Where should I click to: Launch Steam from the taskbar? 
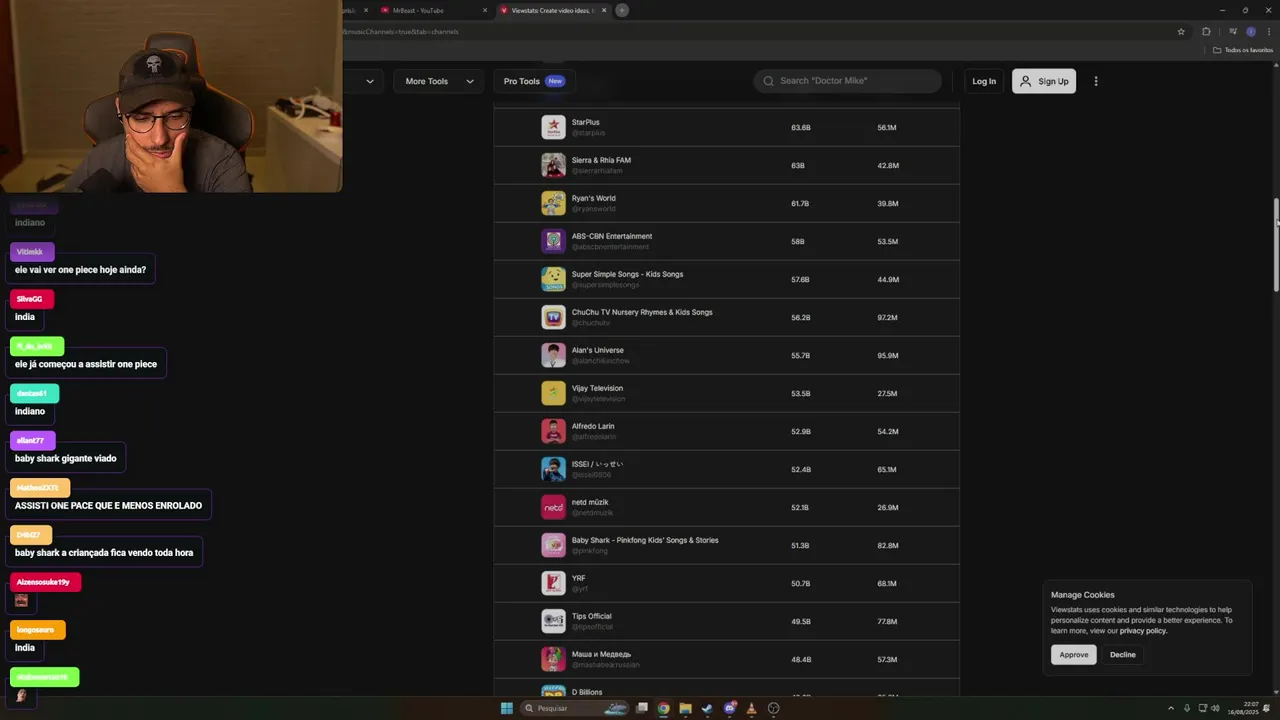707,708
